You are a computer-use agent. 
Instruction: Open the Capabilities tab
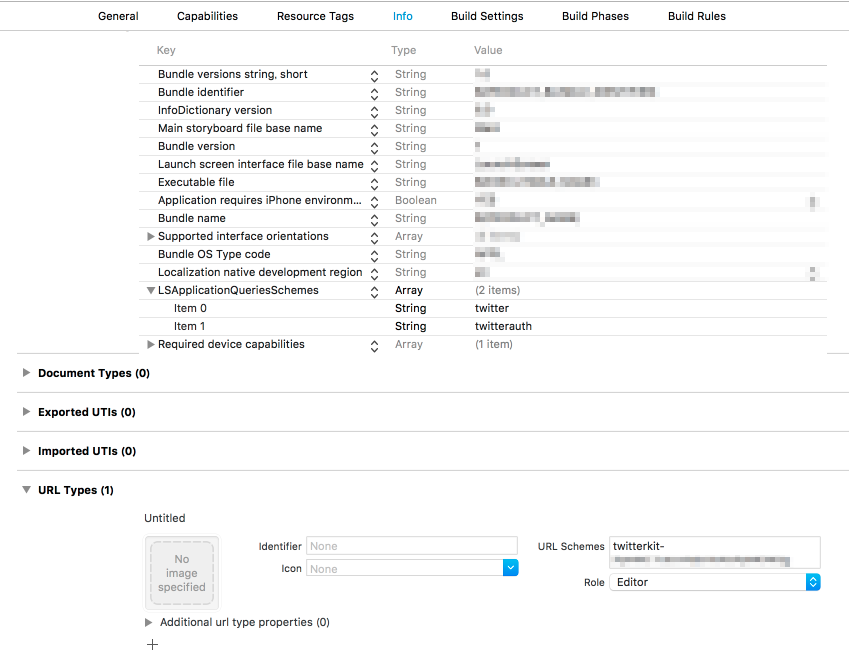[207, 16]
